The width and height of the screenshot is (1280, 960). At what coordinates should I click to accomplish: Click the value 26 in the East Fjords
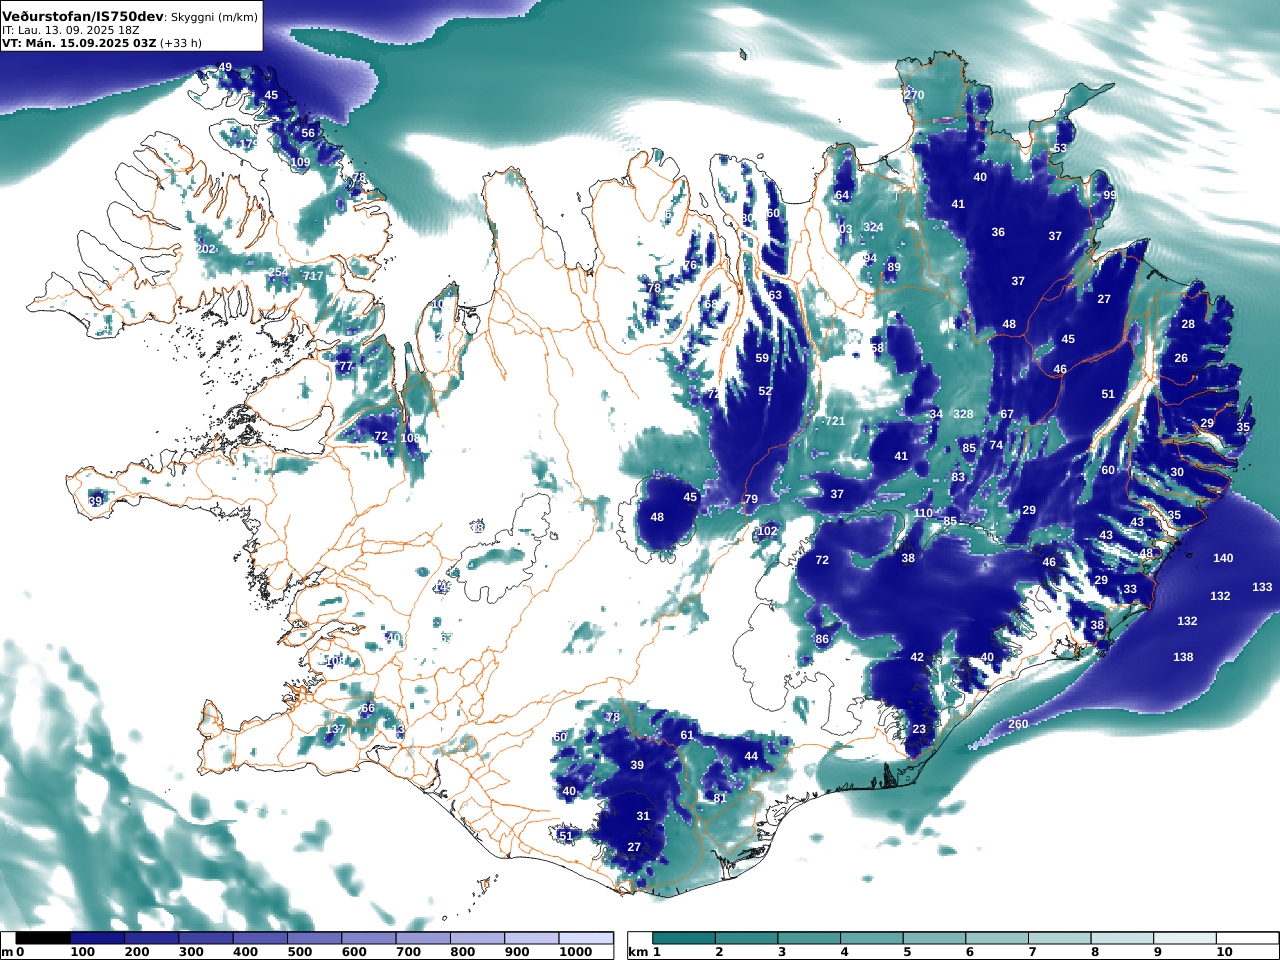[x=1181, y=358]
